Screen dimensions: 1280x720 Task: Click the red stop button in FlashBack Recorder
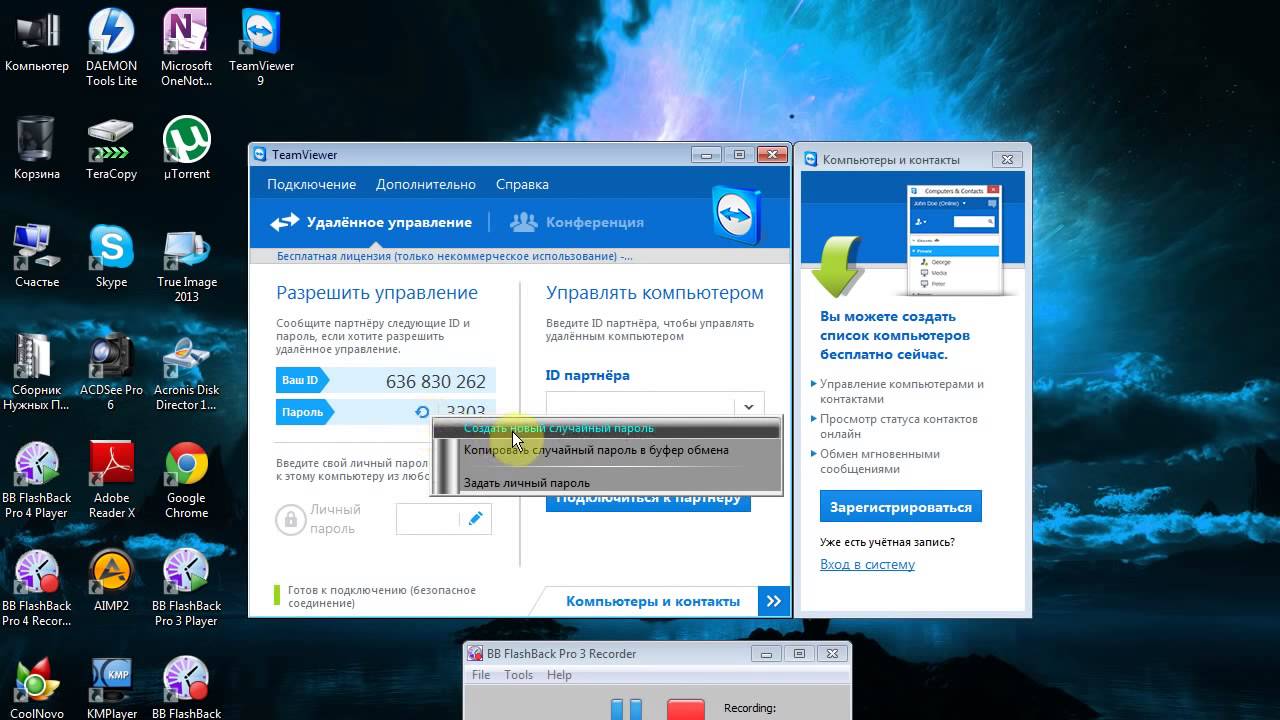click(x=686, y=709)
